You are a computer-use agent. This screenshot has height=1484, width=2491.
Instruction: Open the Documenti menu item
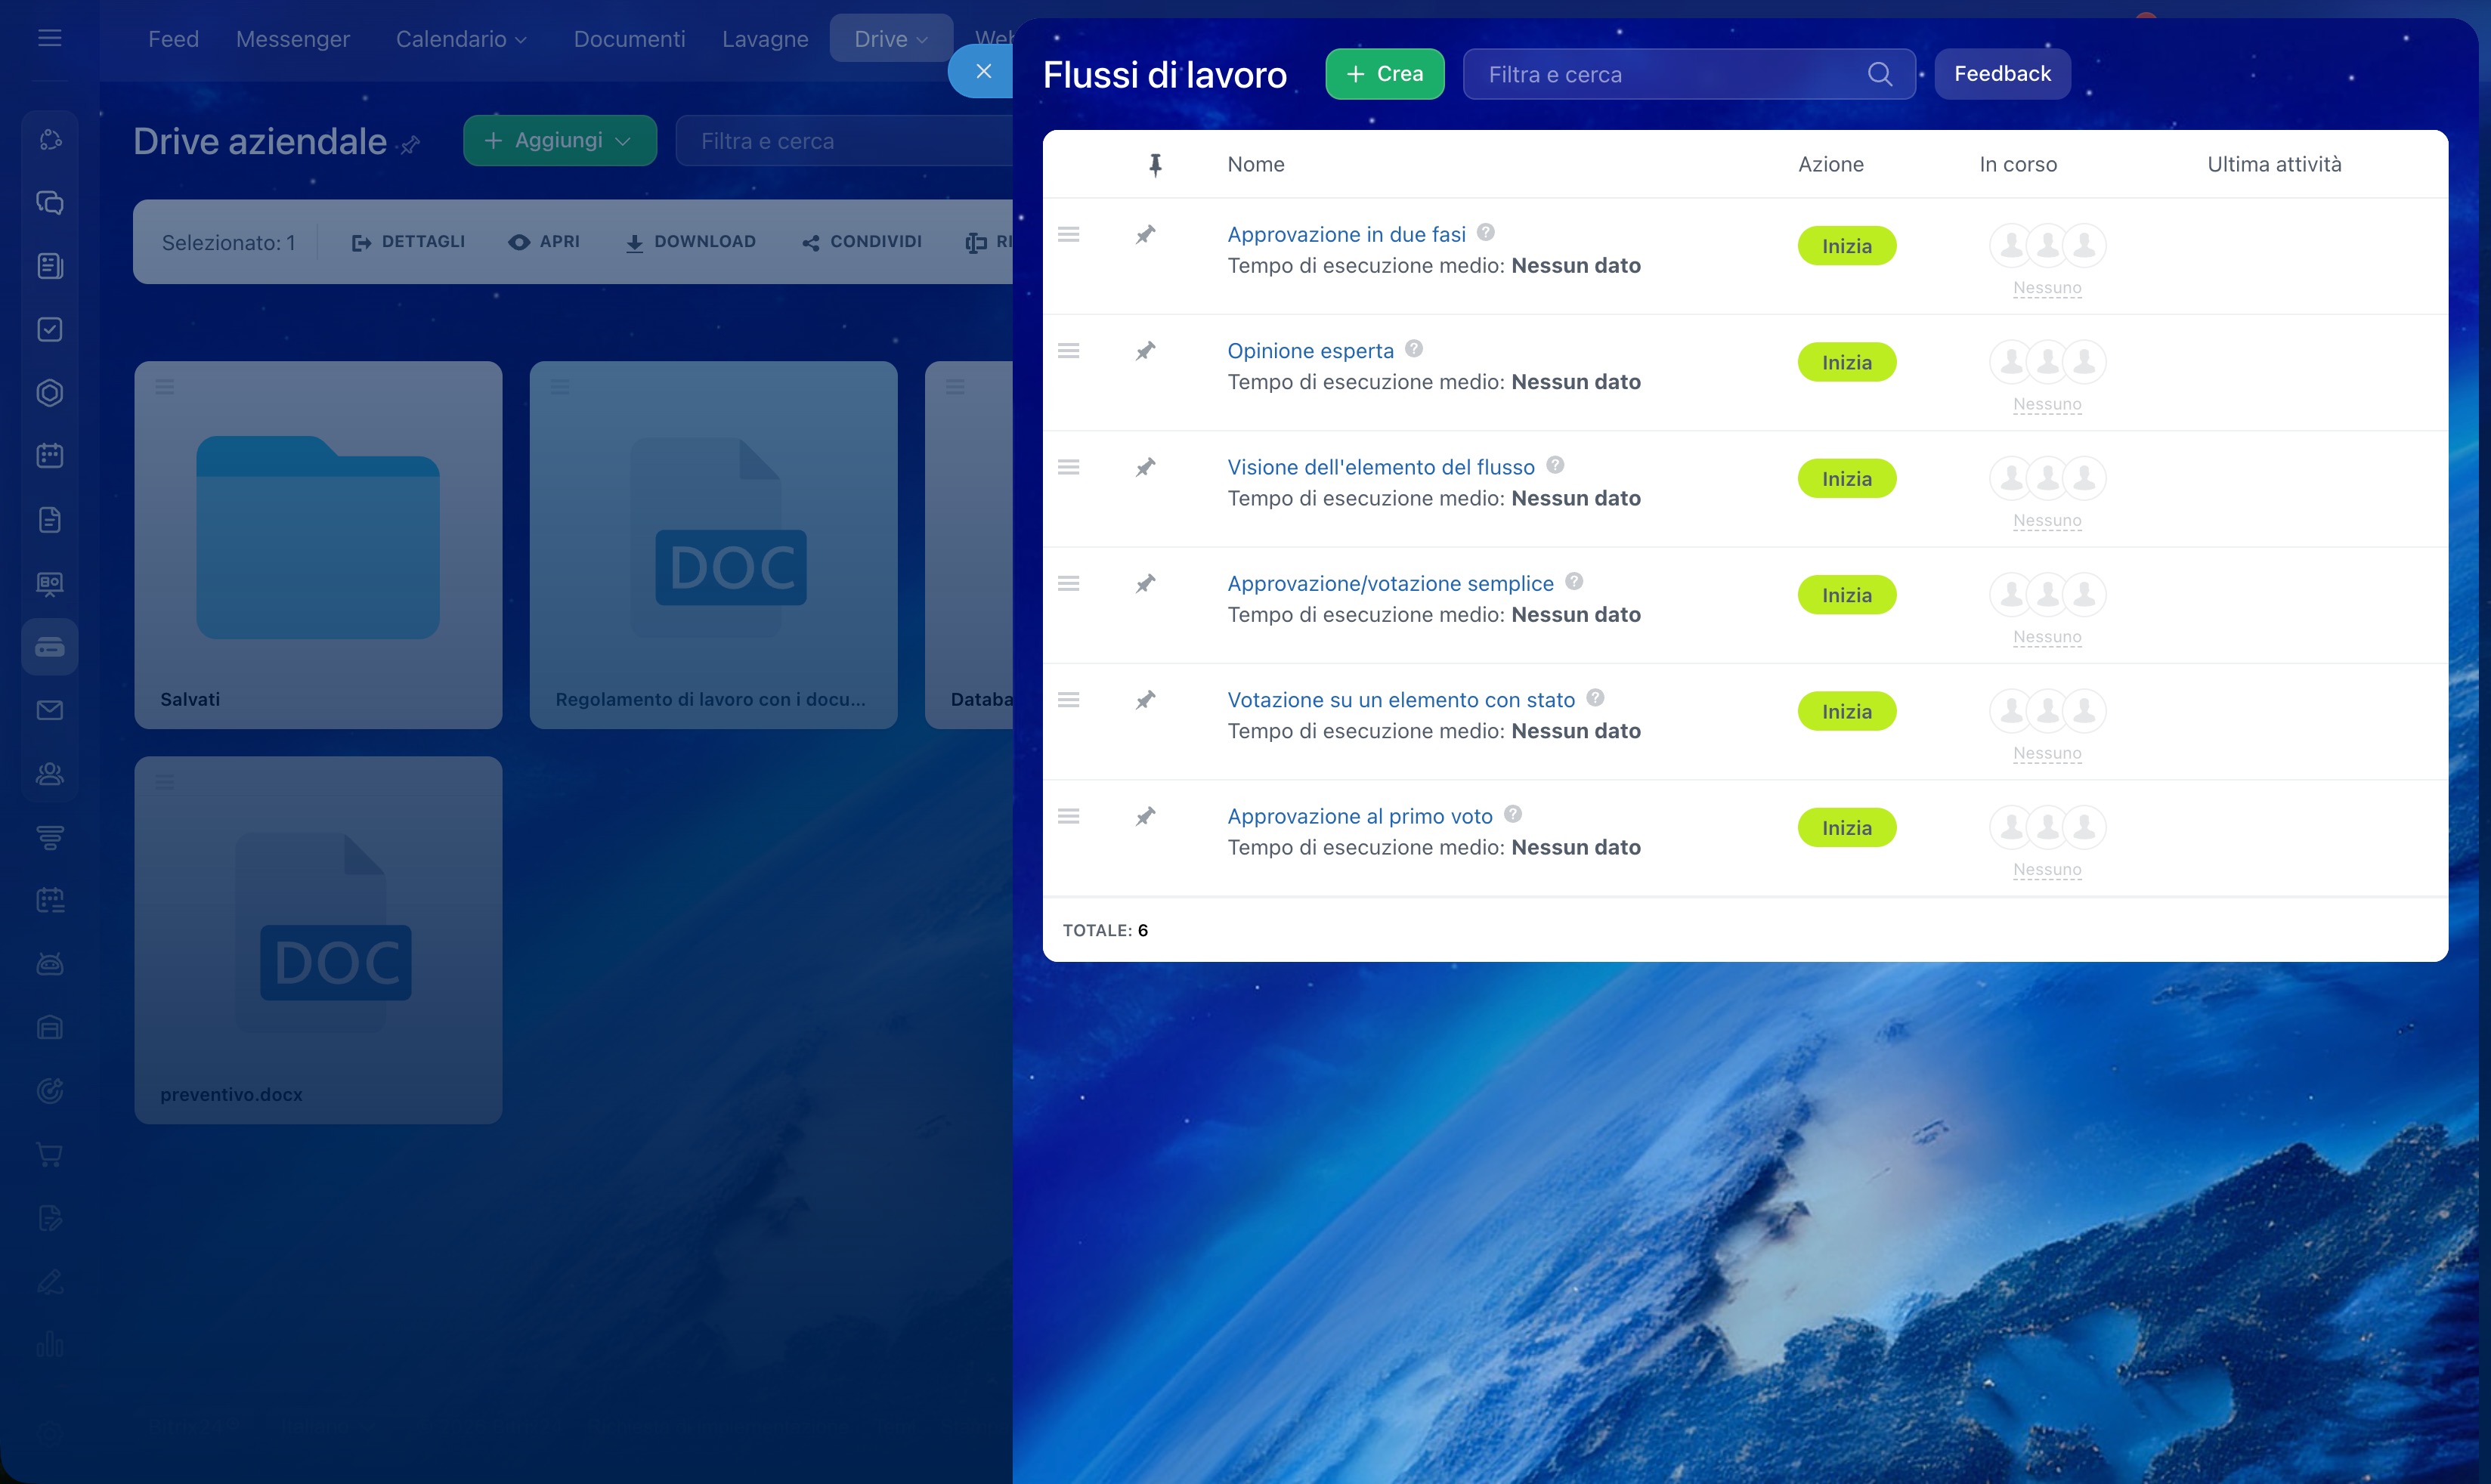click(x=629, y=39)
